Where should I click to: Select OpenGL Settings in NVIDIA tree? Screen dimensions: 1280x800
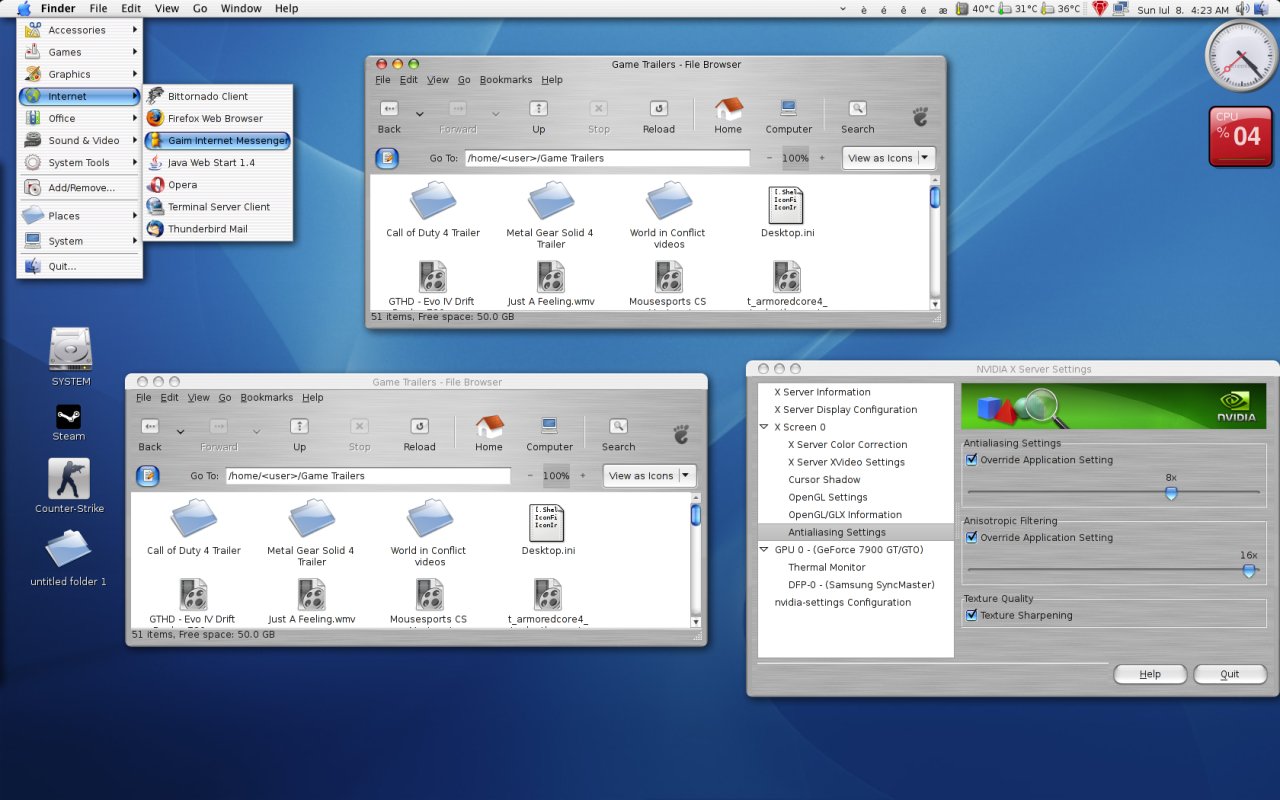pyautogui.click(x=827, y=497)
